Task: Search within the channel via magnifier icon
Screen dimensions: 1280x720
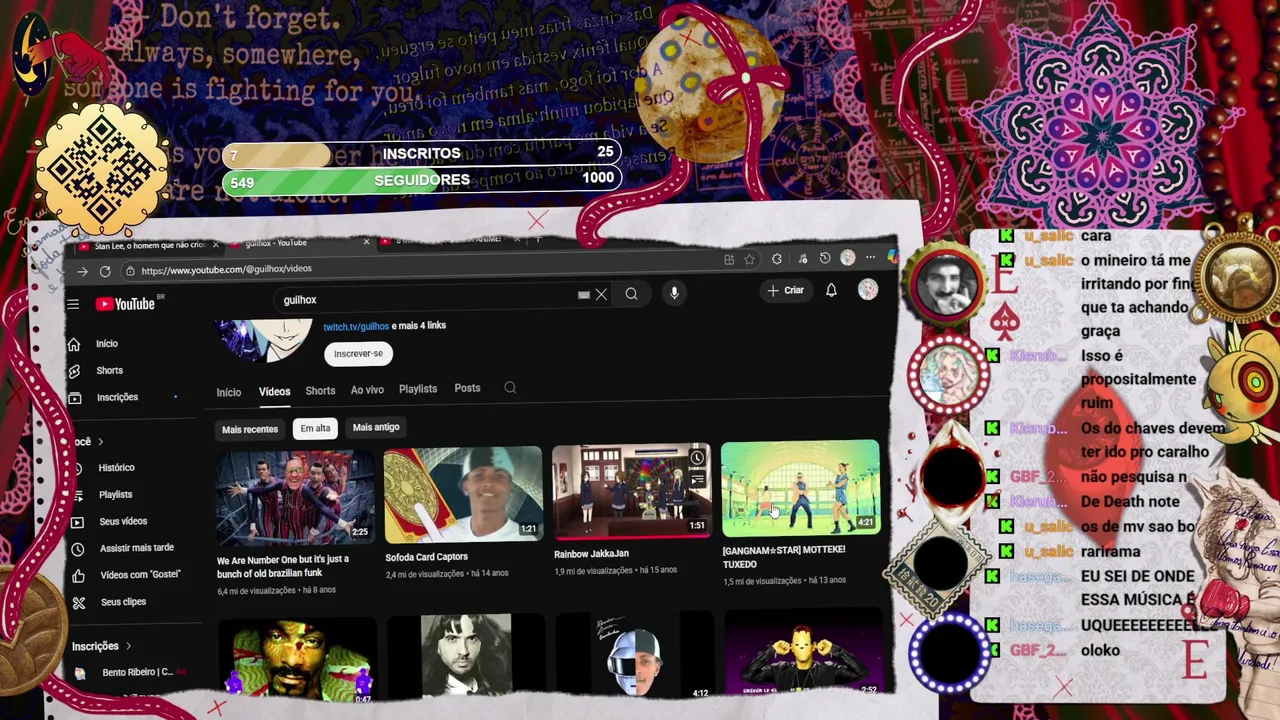Action: (510, 388)
